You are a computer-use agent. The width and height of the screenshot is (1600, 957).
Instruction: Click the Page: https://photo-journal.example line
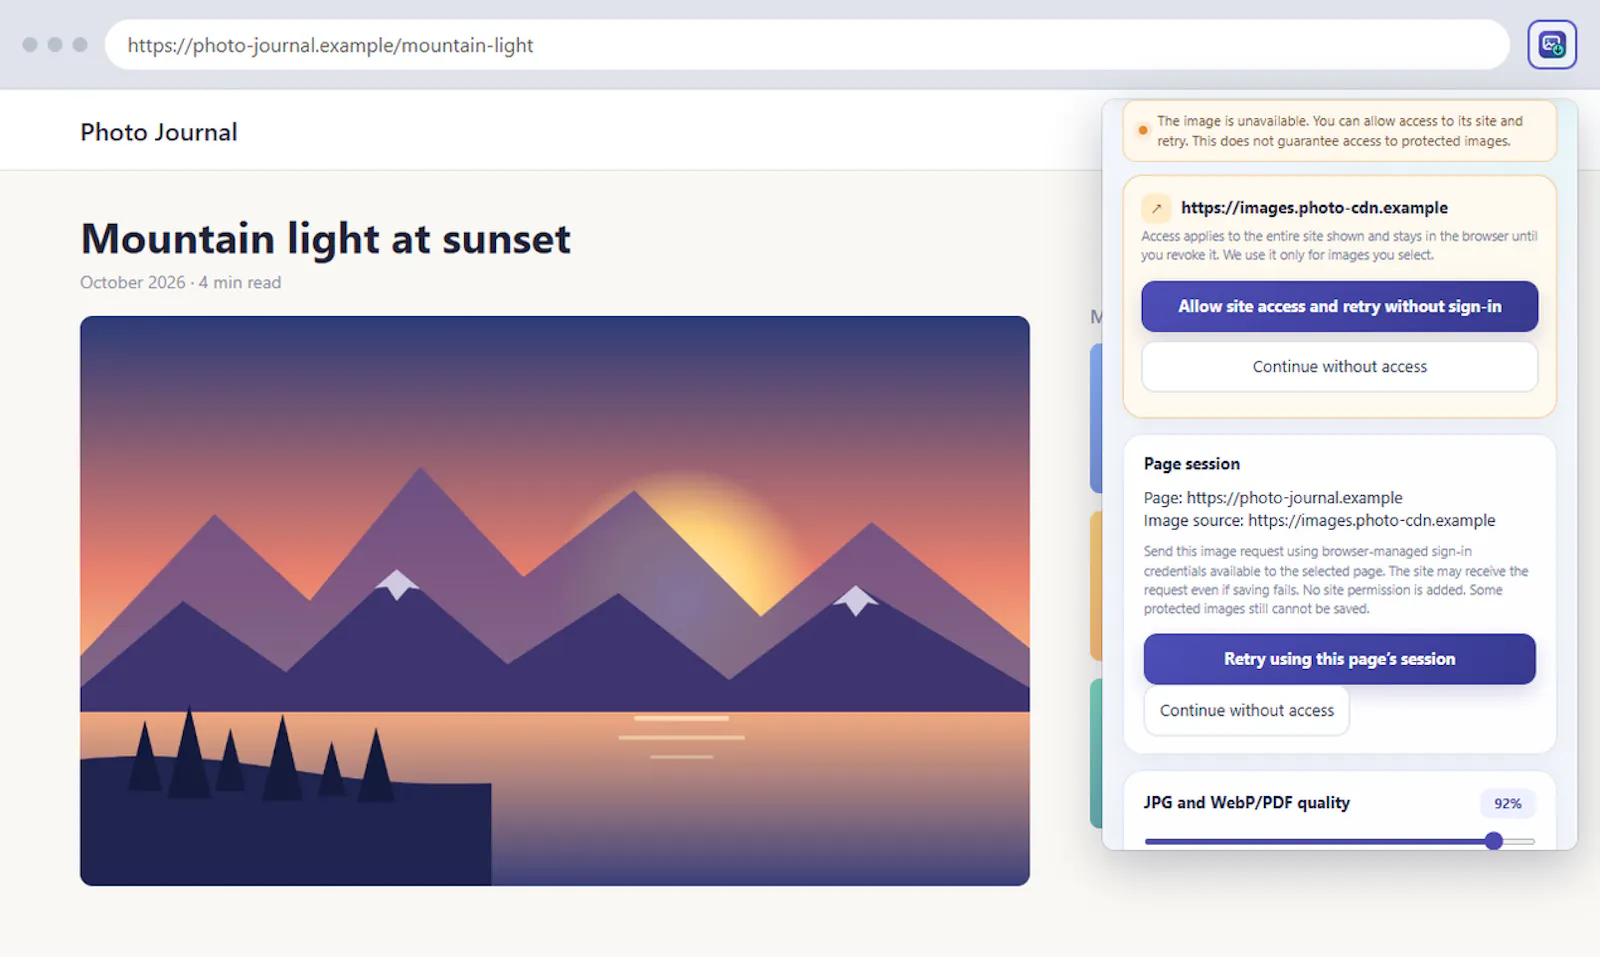(1273, 498)
